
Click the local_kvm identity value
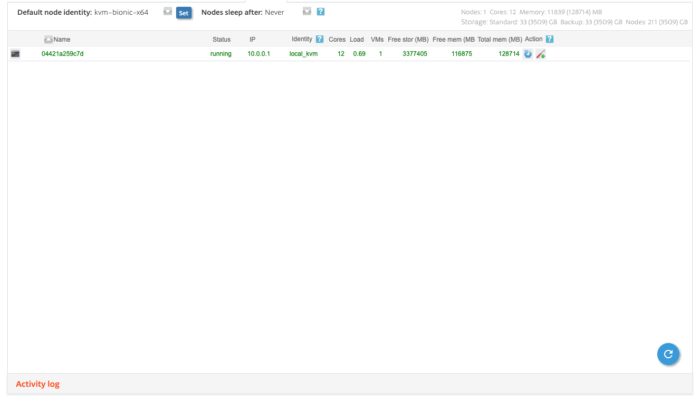point(303,54)
